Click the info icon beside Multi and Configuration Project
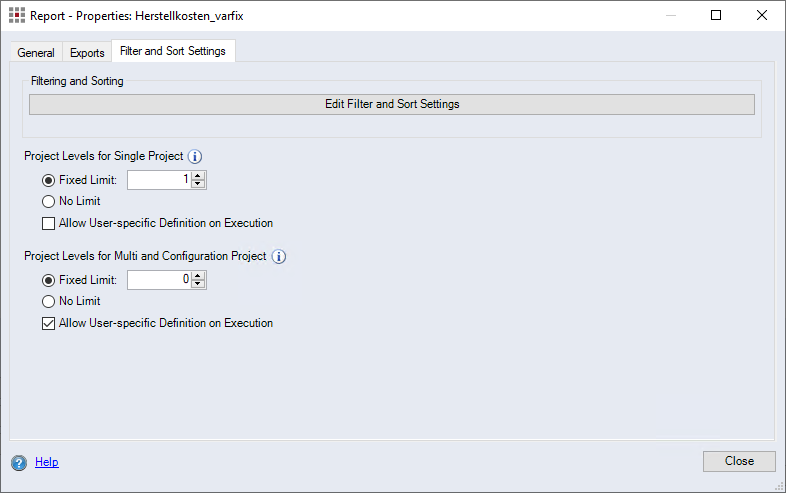The image size is (786, 493). [279, 257]
